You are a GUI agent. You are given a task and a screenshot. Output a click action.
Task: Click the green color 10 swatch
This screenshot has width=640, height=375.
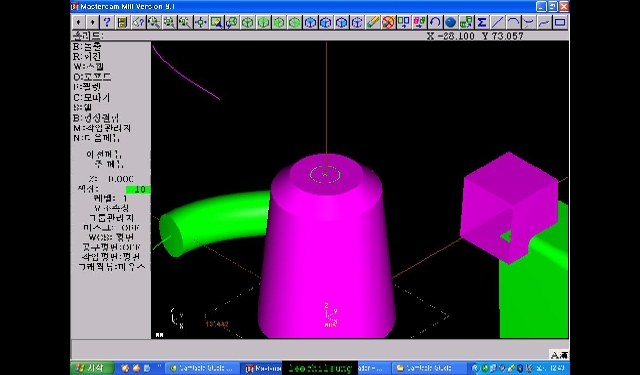(x=138, y=189)
